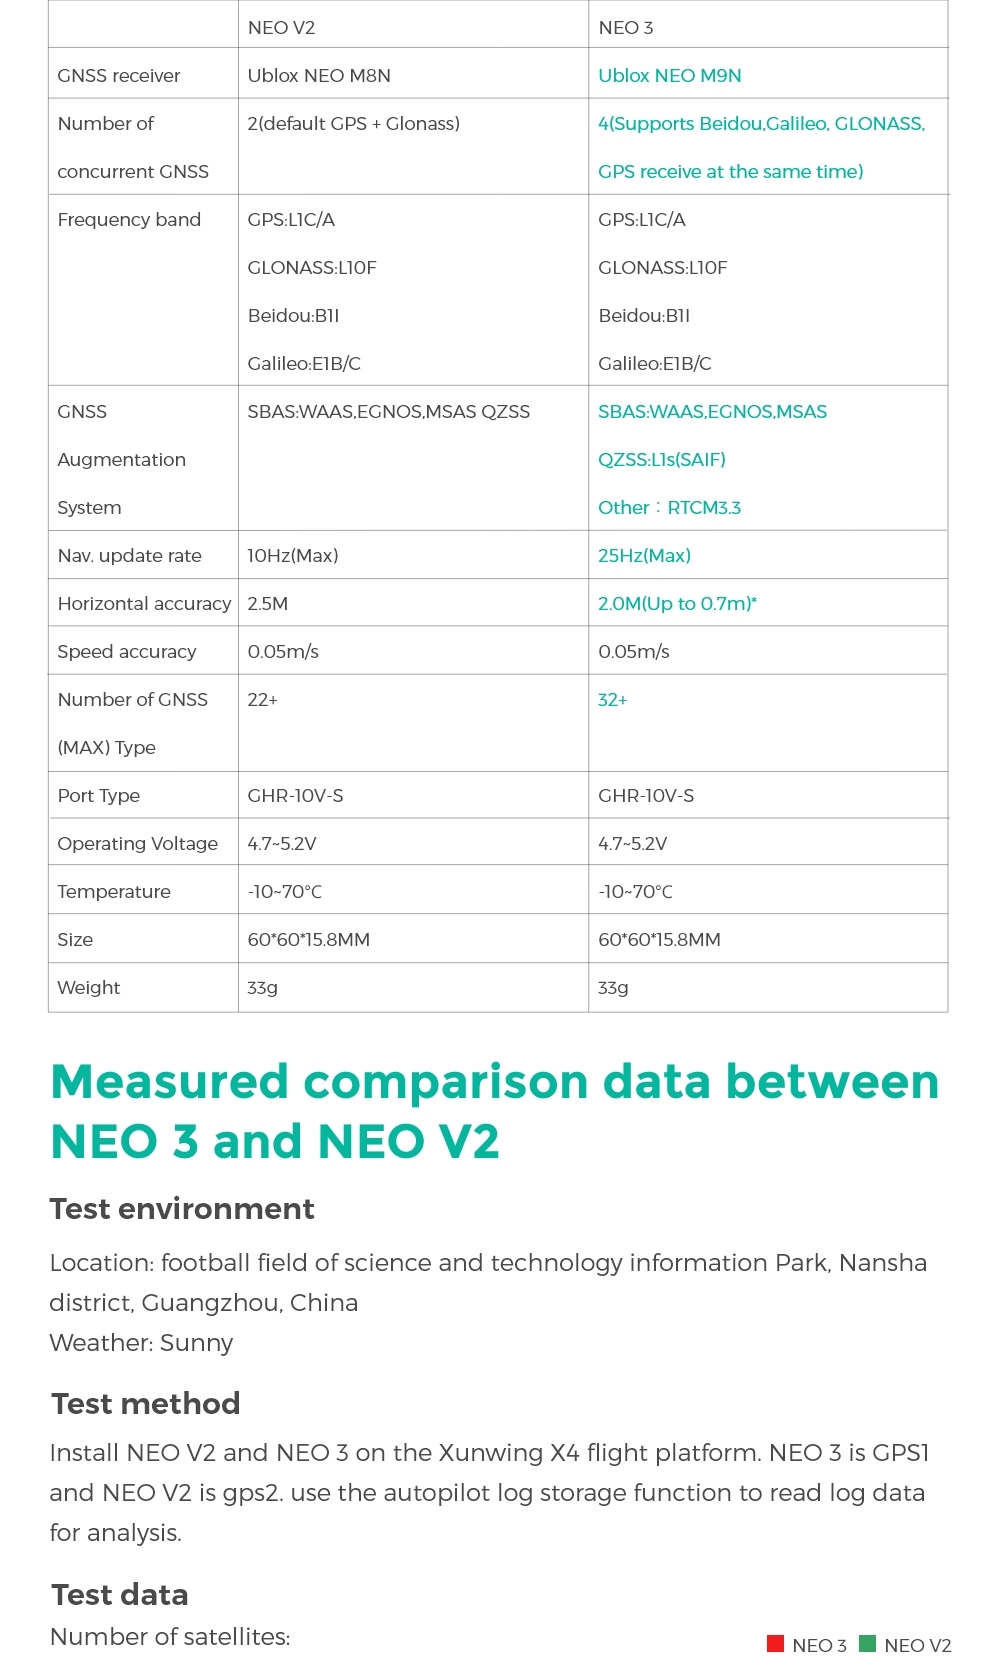The image size is (1000, 1667).
Task: Click the NEO 3 column header
Action: [625, 28]
